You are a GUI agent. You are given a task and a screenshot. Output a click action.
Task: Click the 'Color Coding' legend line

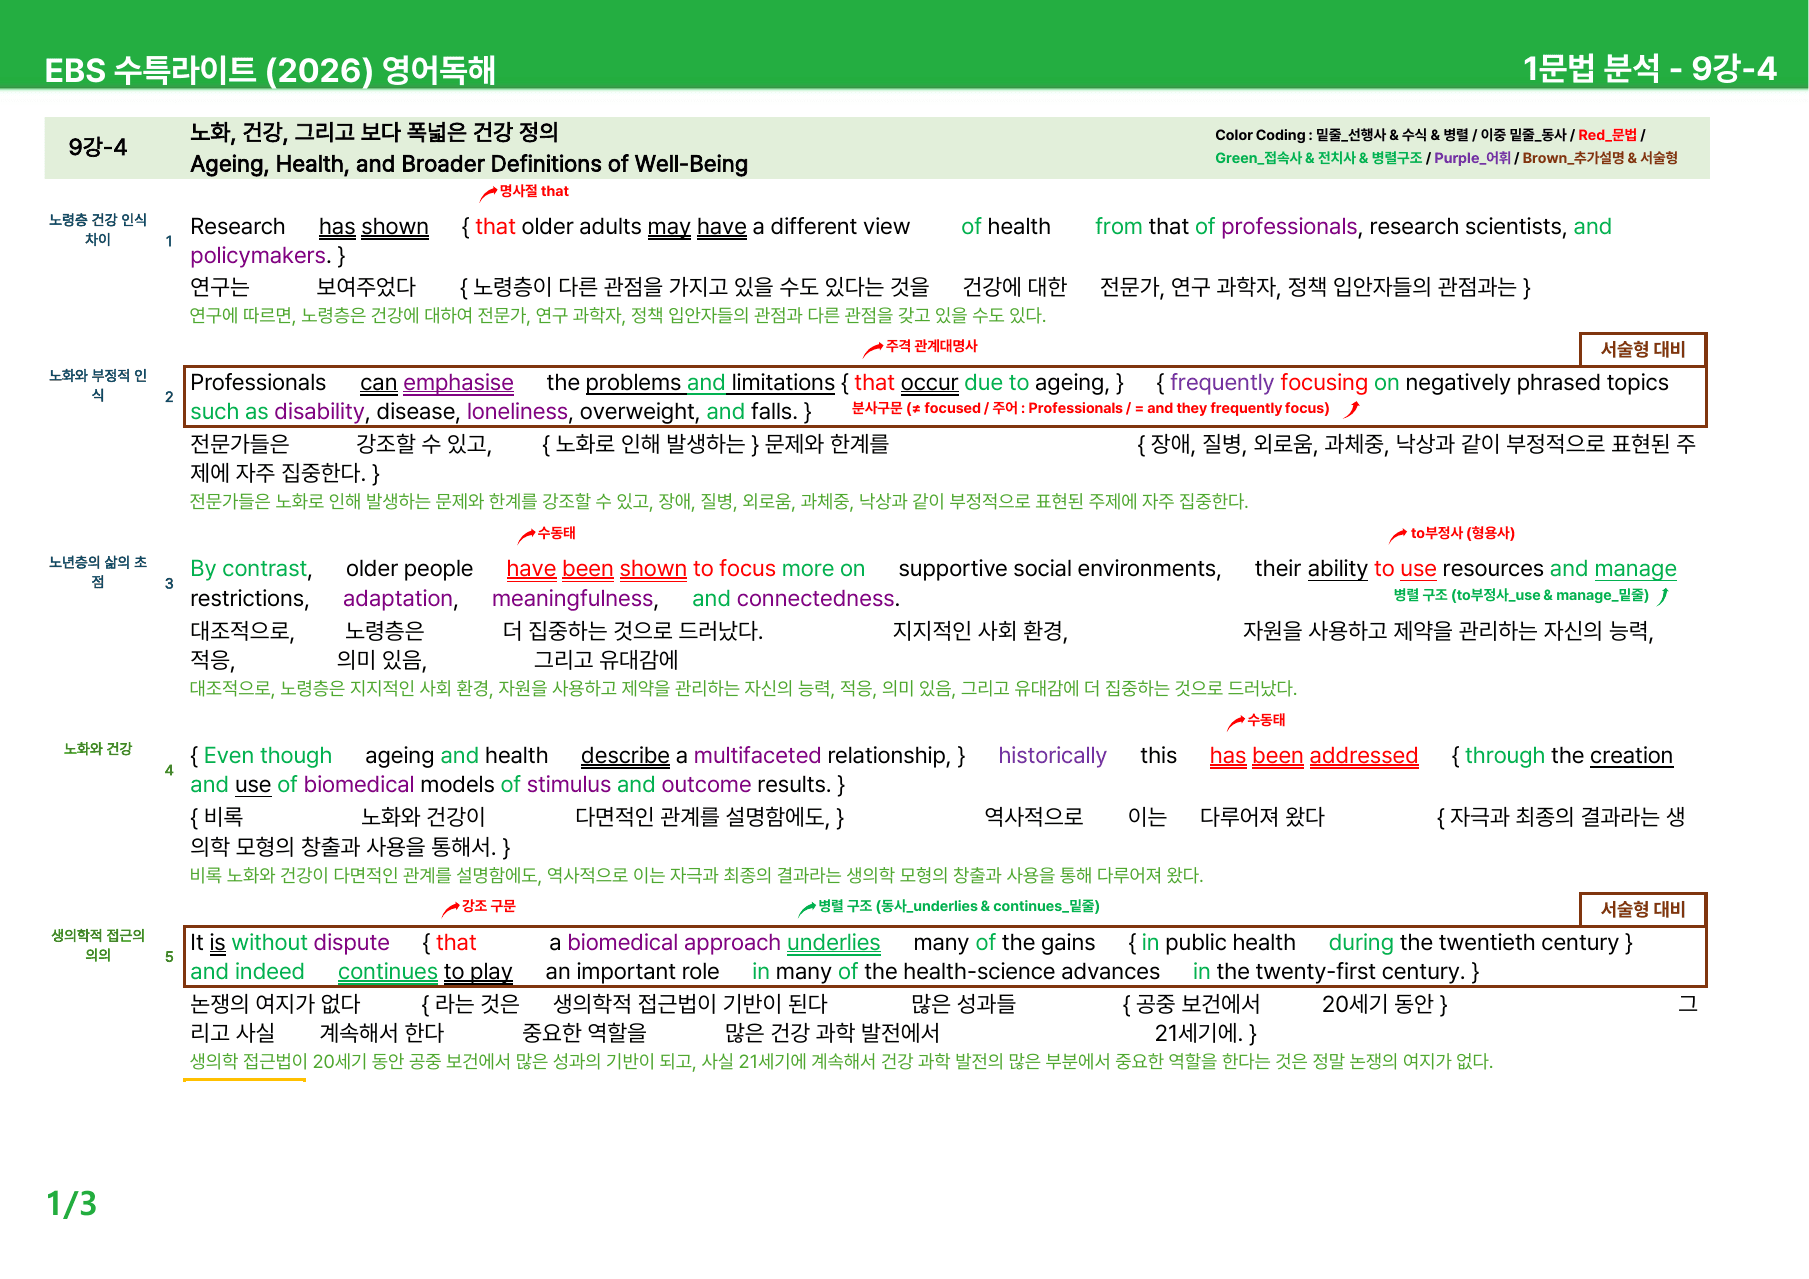tap(1430, 135)
